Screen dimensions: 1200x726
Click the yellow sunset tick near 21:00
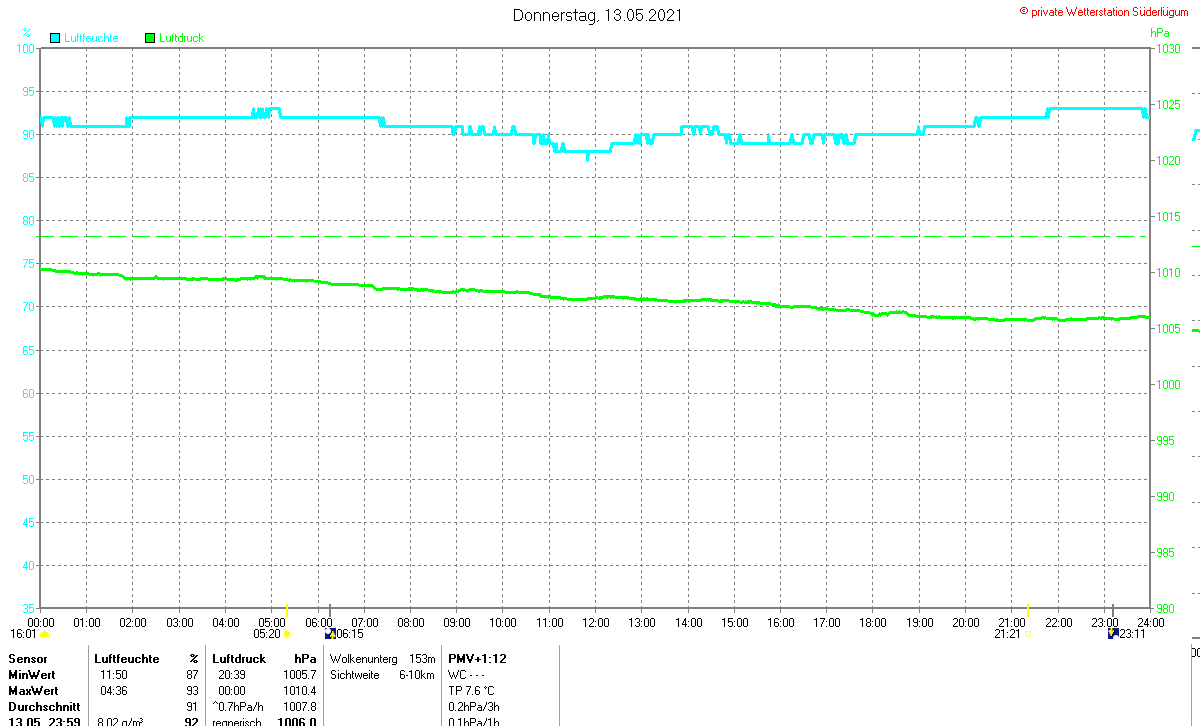pyautogui.click(x=1028, y=610)
